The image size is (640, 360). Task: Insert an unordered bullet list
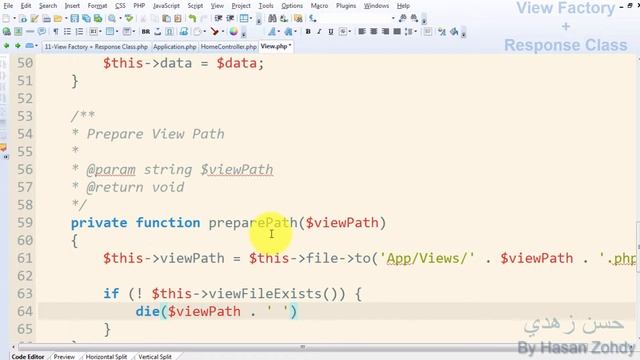tap(67, 32)
